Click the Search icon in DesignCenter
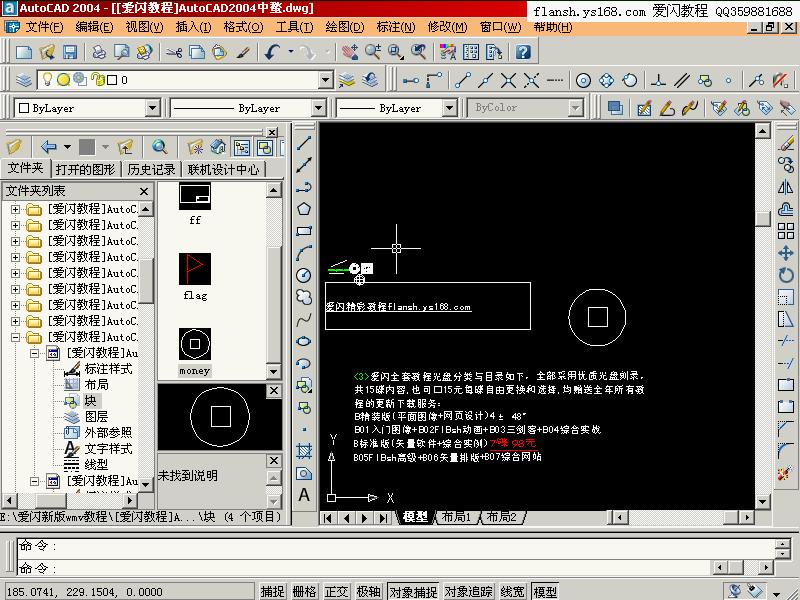 160,147
